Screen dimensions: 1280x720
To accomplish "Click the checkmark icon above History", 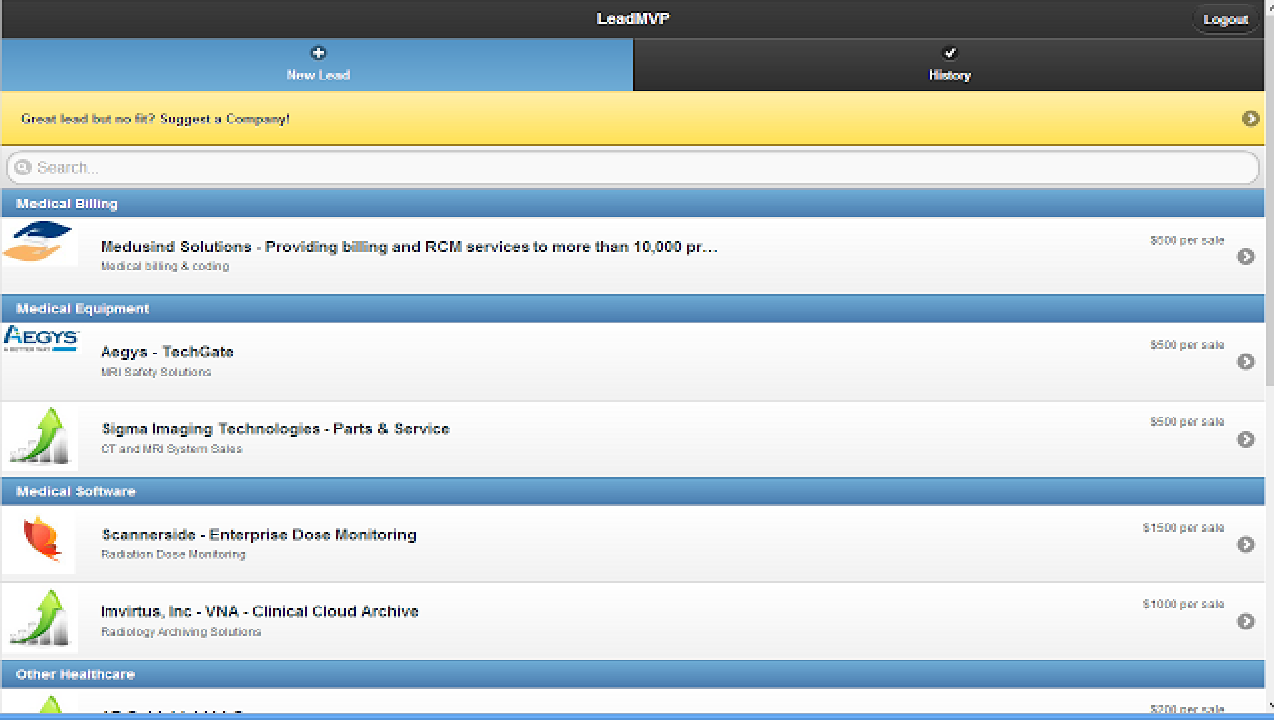I will click(x=950, y=53).
